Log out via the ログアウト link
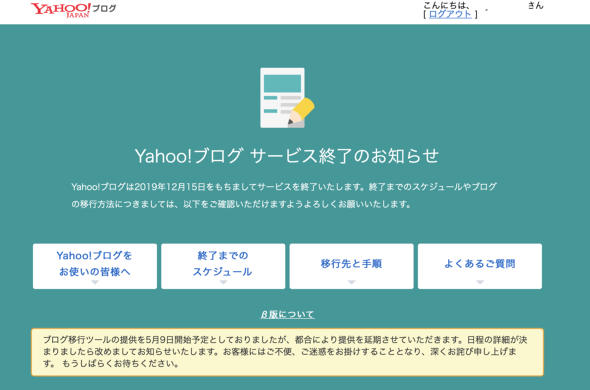 point(450,14)
